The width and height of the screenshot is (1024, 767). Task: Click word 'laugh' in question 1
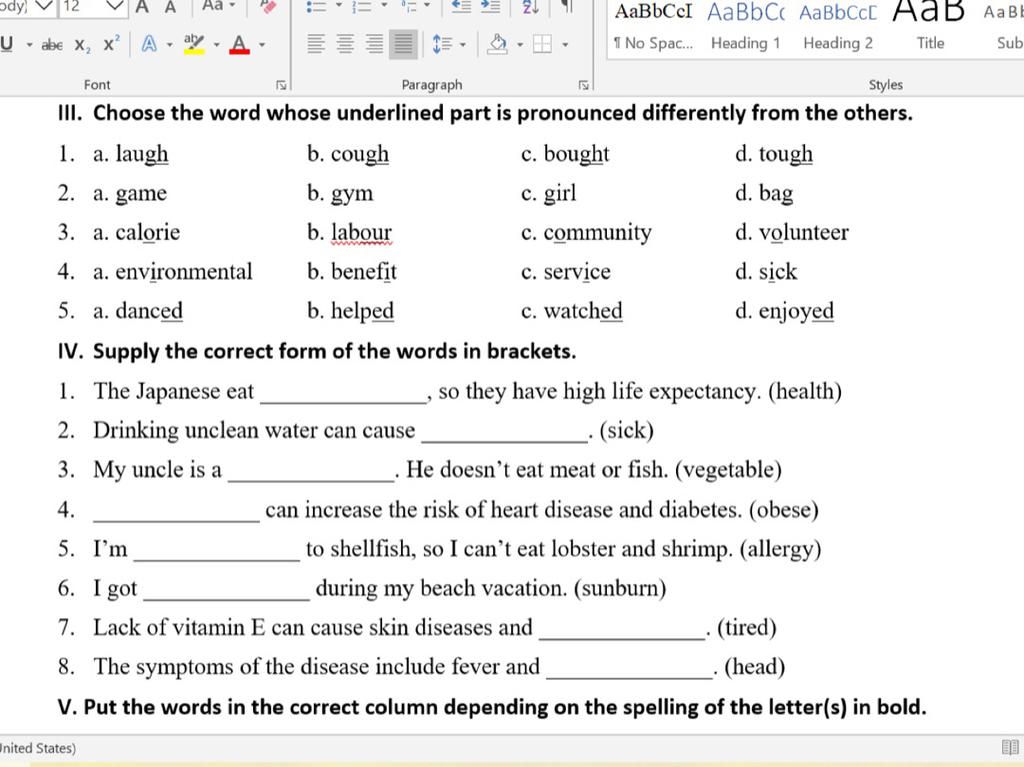tap(142, 154)
